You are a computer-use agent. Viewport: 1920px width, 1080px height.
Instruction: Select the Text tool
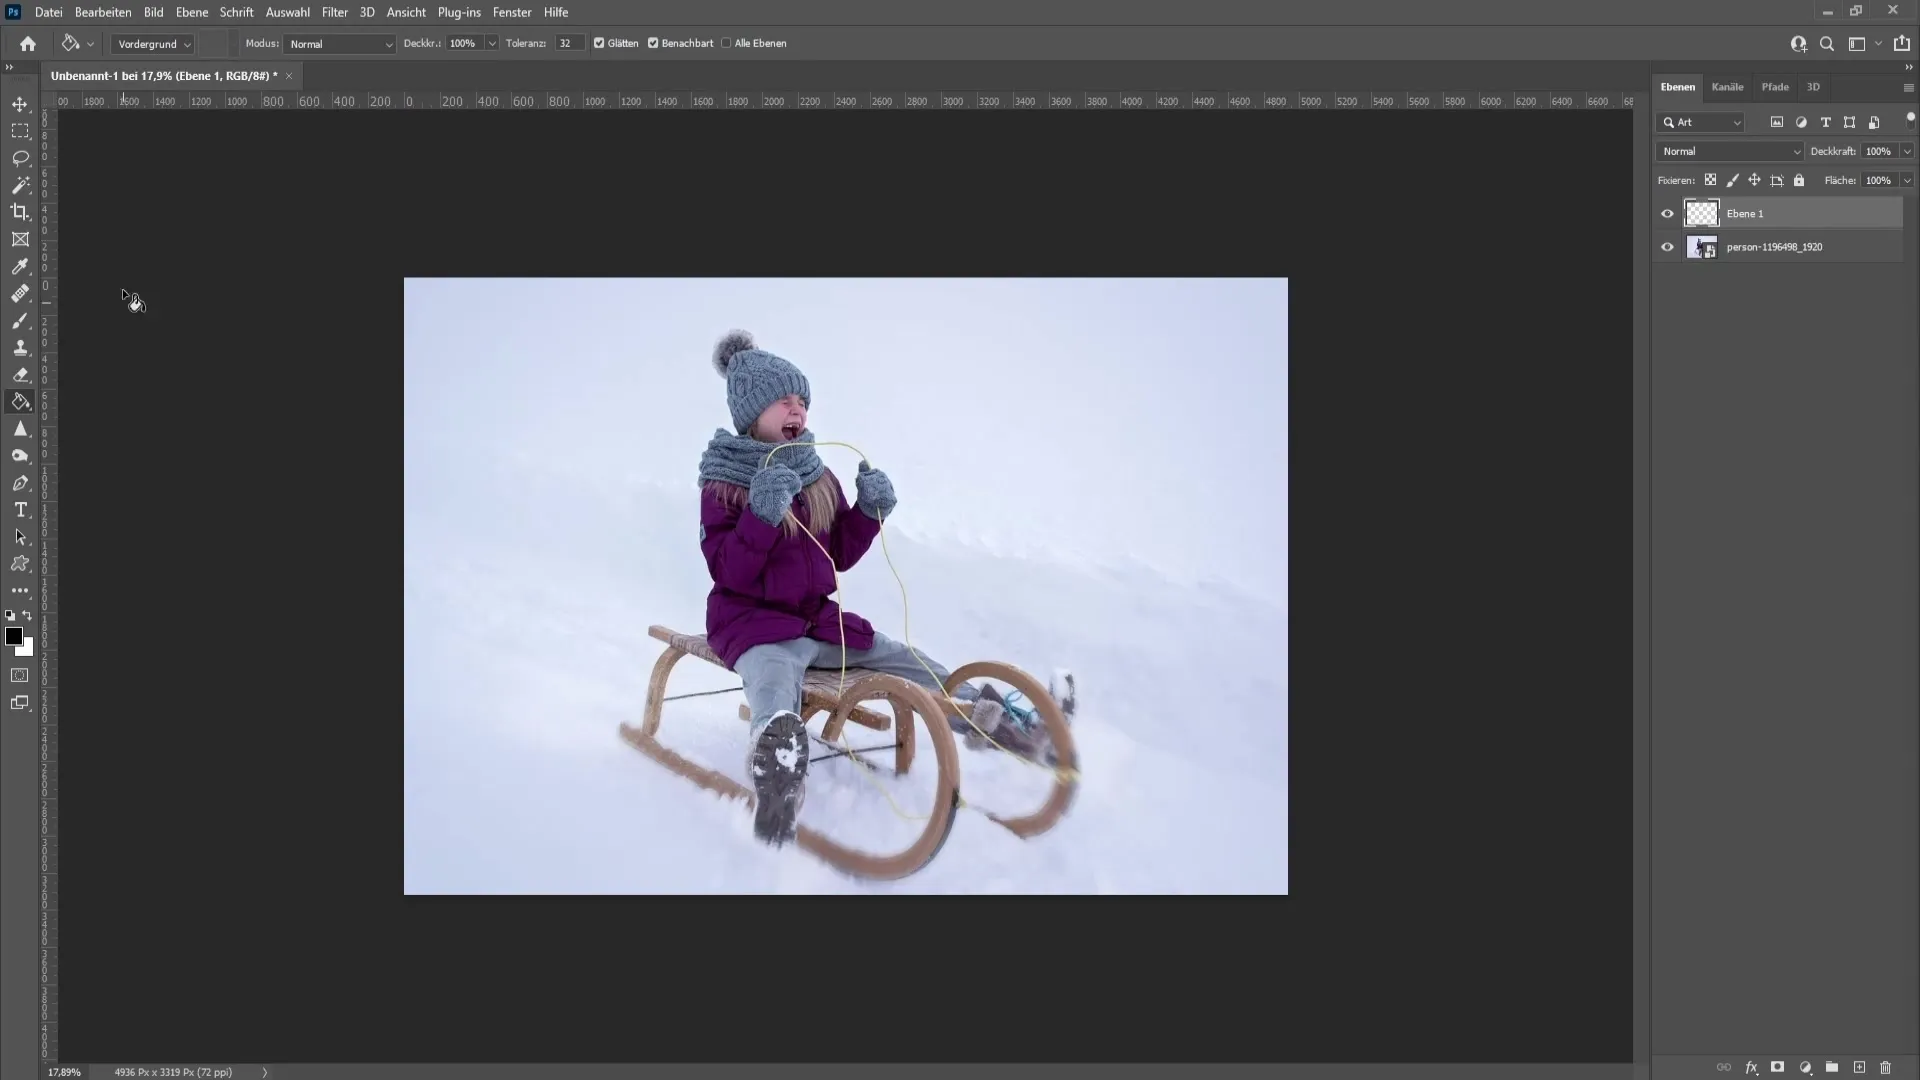tap(20, 509)
